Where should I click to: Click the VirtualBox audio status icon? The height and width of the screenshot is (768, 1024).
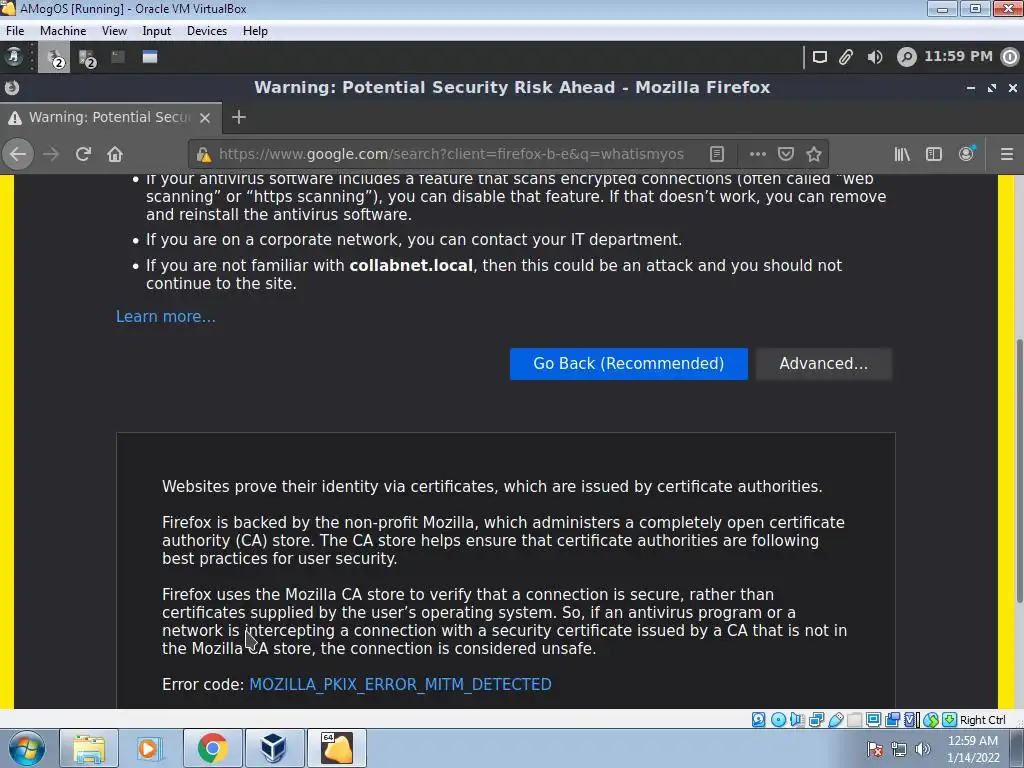point(797,720)
